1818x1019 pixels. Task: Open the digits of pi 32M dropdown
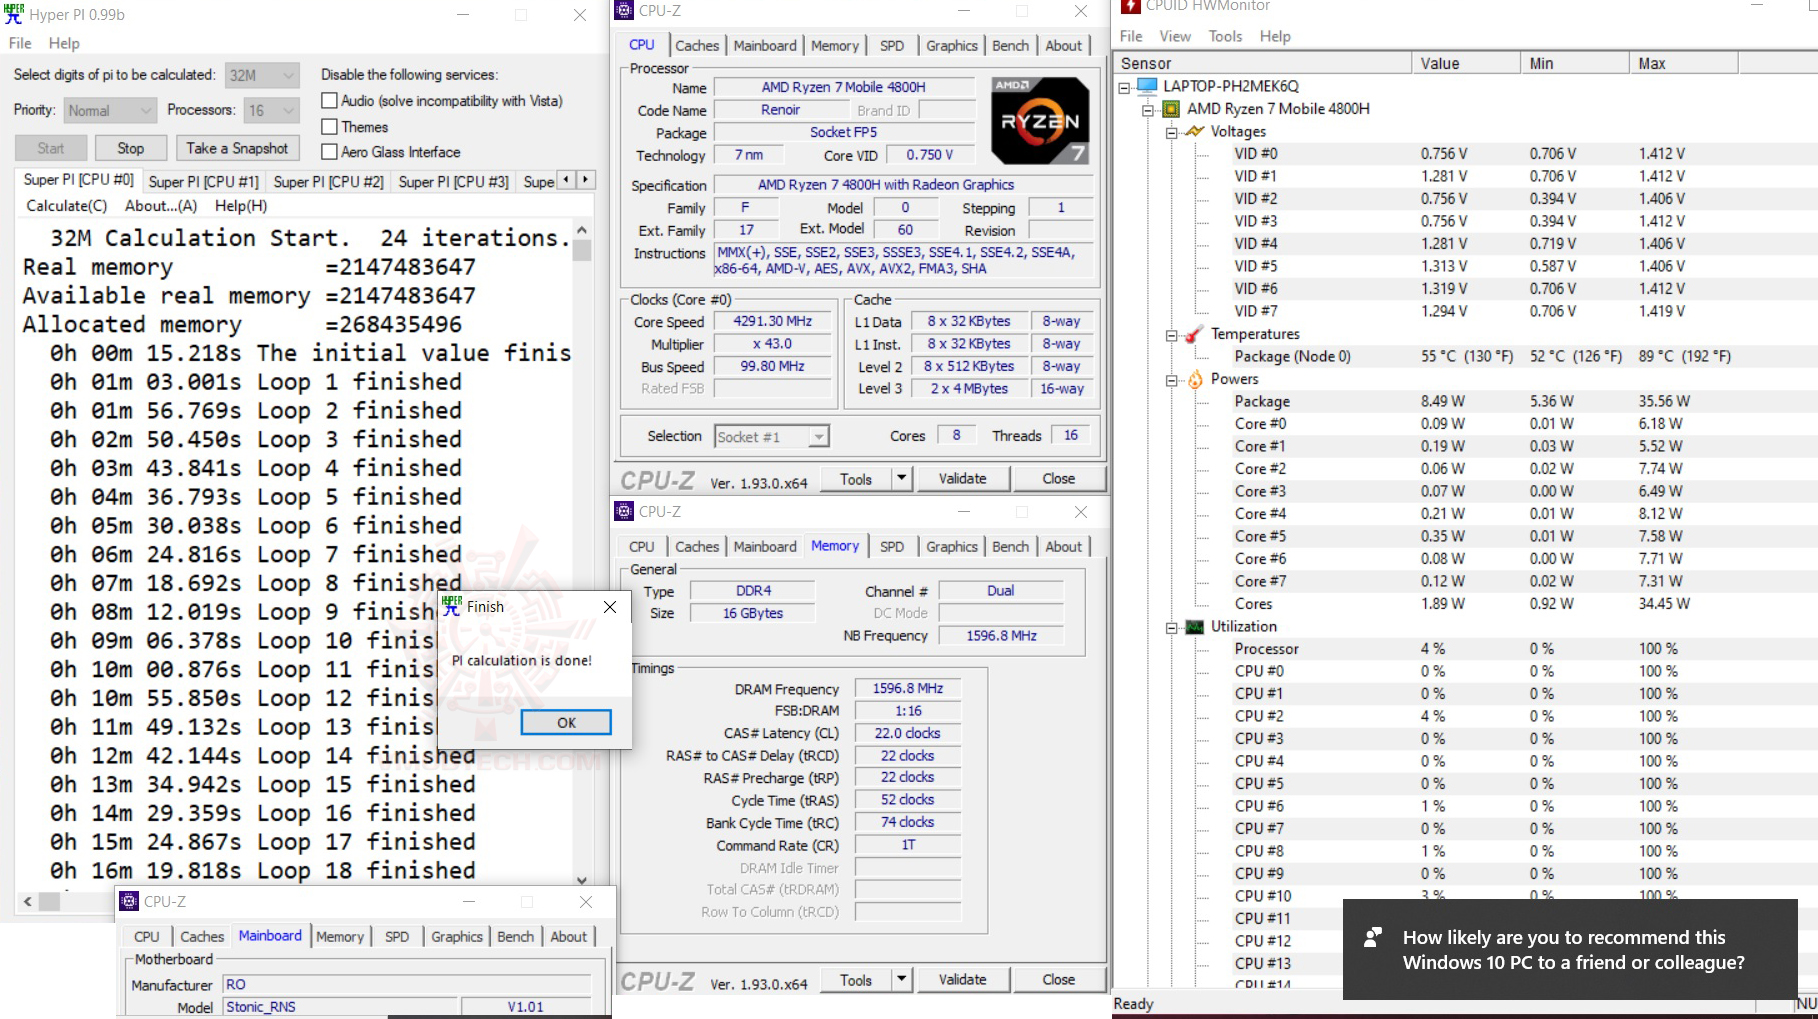(262, 75)
